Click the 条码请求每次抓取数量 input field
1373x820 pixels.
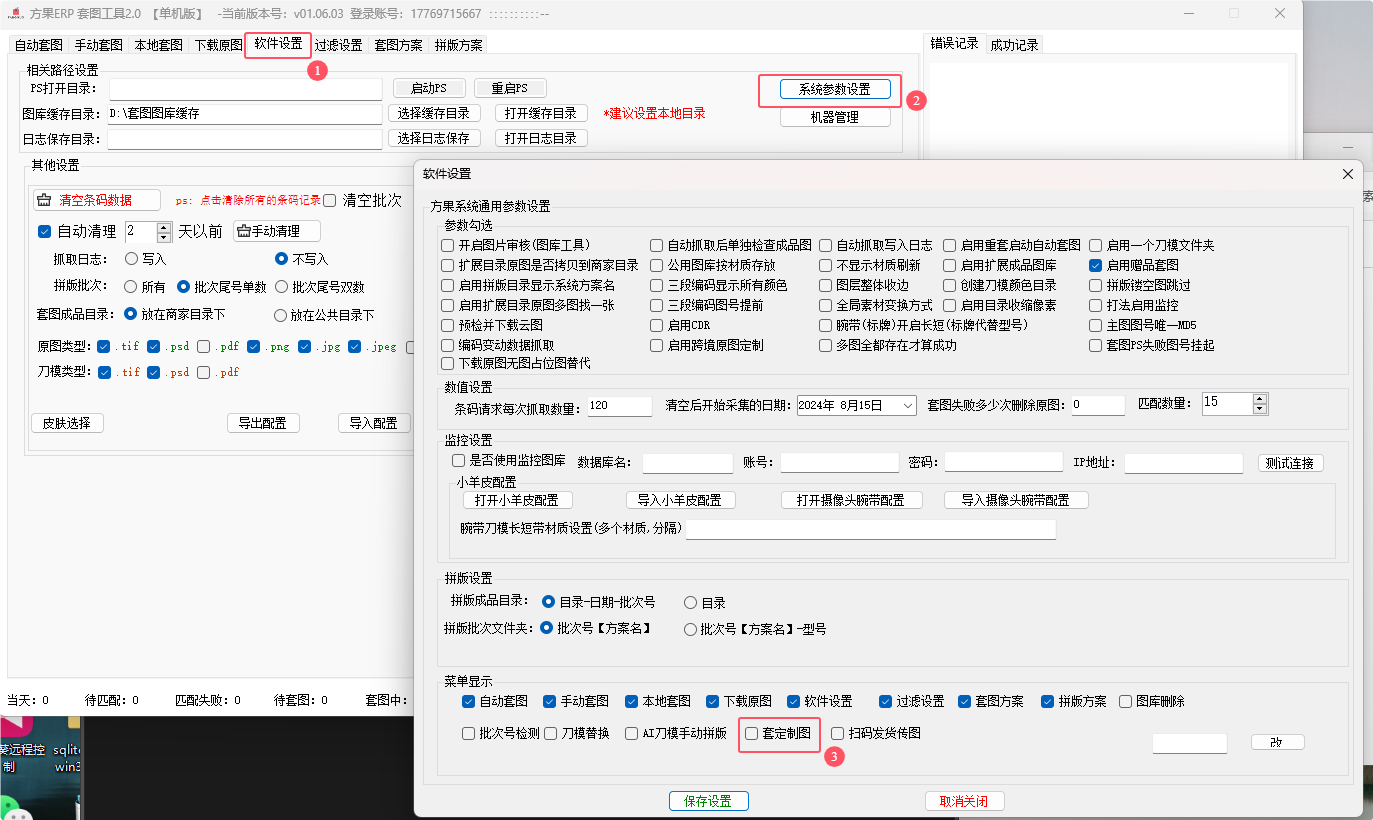point(620,406)
